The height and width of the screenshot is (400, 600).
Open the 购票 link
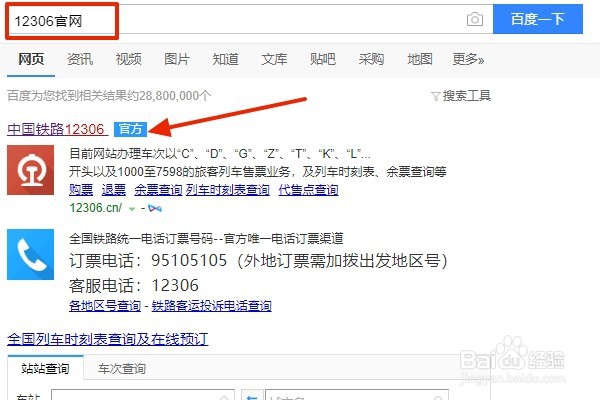pos(81,189)
